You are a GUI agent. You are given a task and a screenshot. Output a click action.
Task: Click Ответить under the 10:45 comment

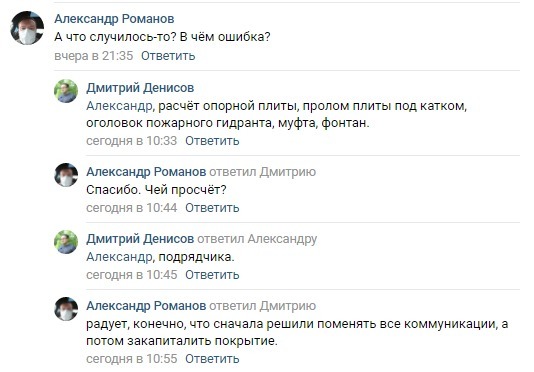click(212, 275)
